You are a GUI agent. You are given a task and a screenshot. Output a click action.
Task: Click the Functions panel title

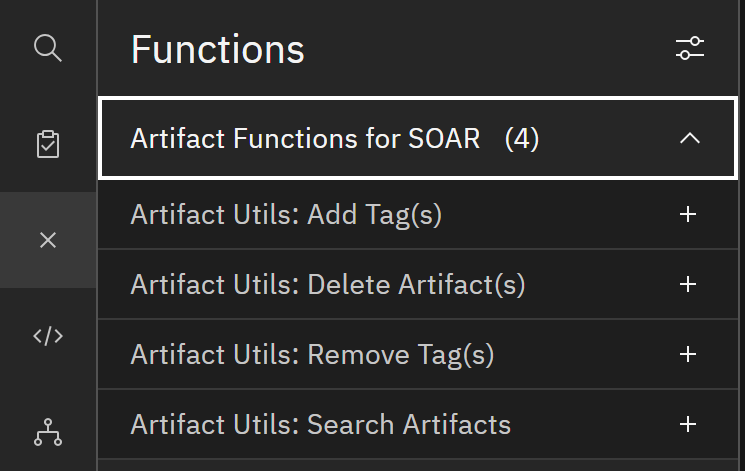tap(218, 49)
